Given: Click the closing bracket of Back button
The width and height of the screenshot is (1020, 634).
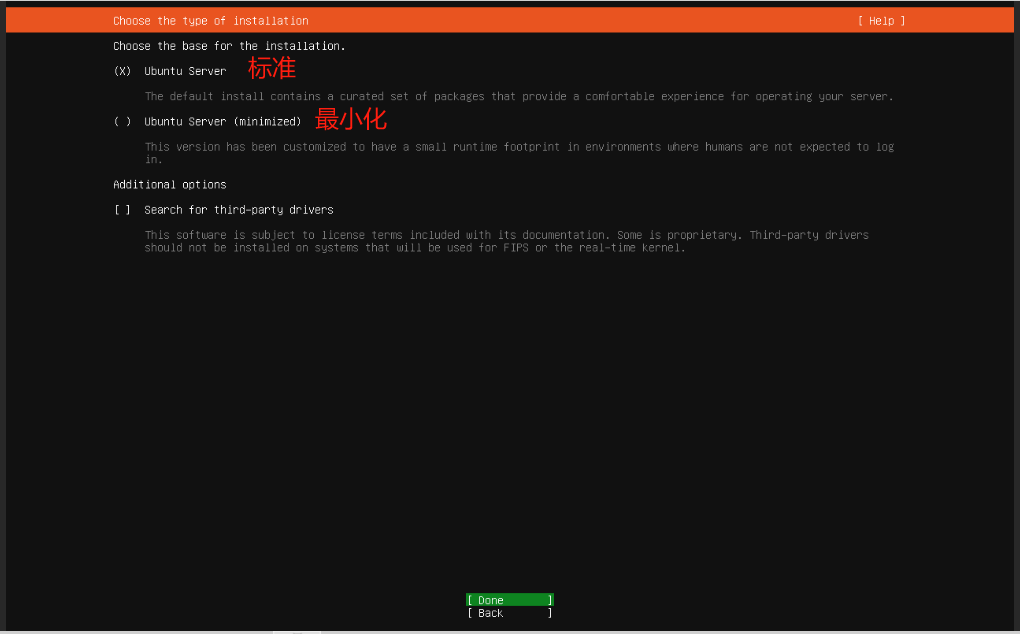Looking at the screenshot, I should (x=550, y=613).
